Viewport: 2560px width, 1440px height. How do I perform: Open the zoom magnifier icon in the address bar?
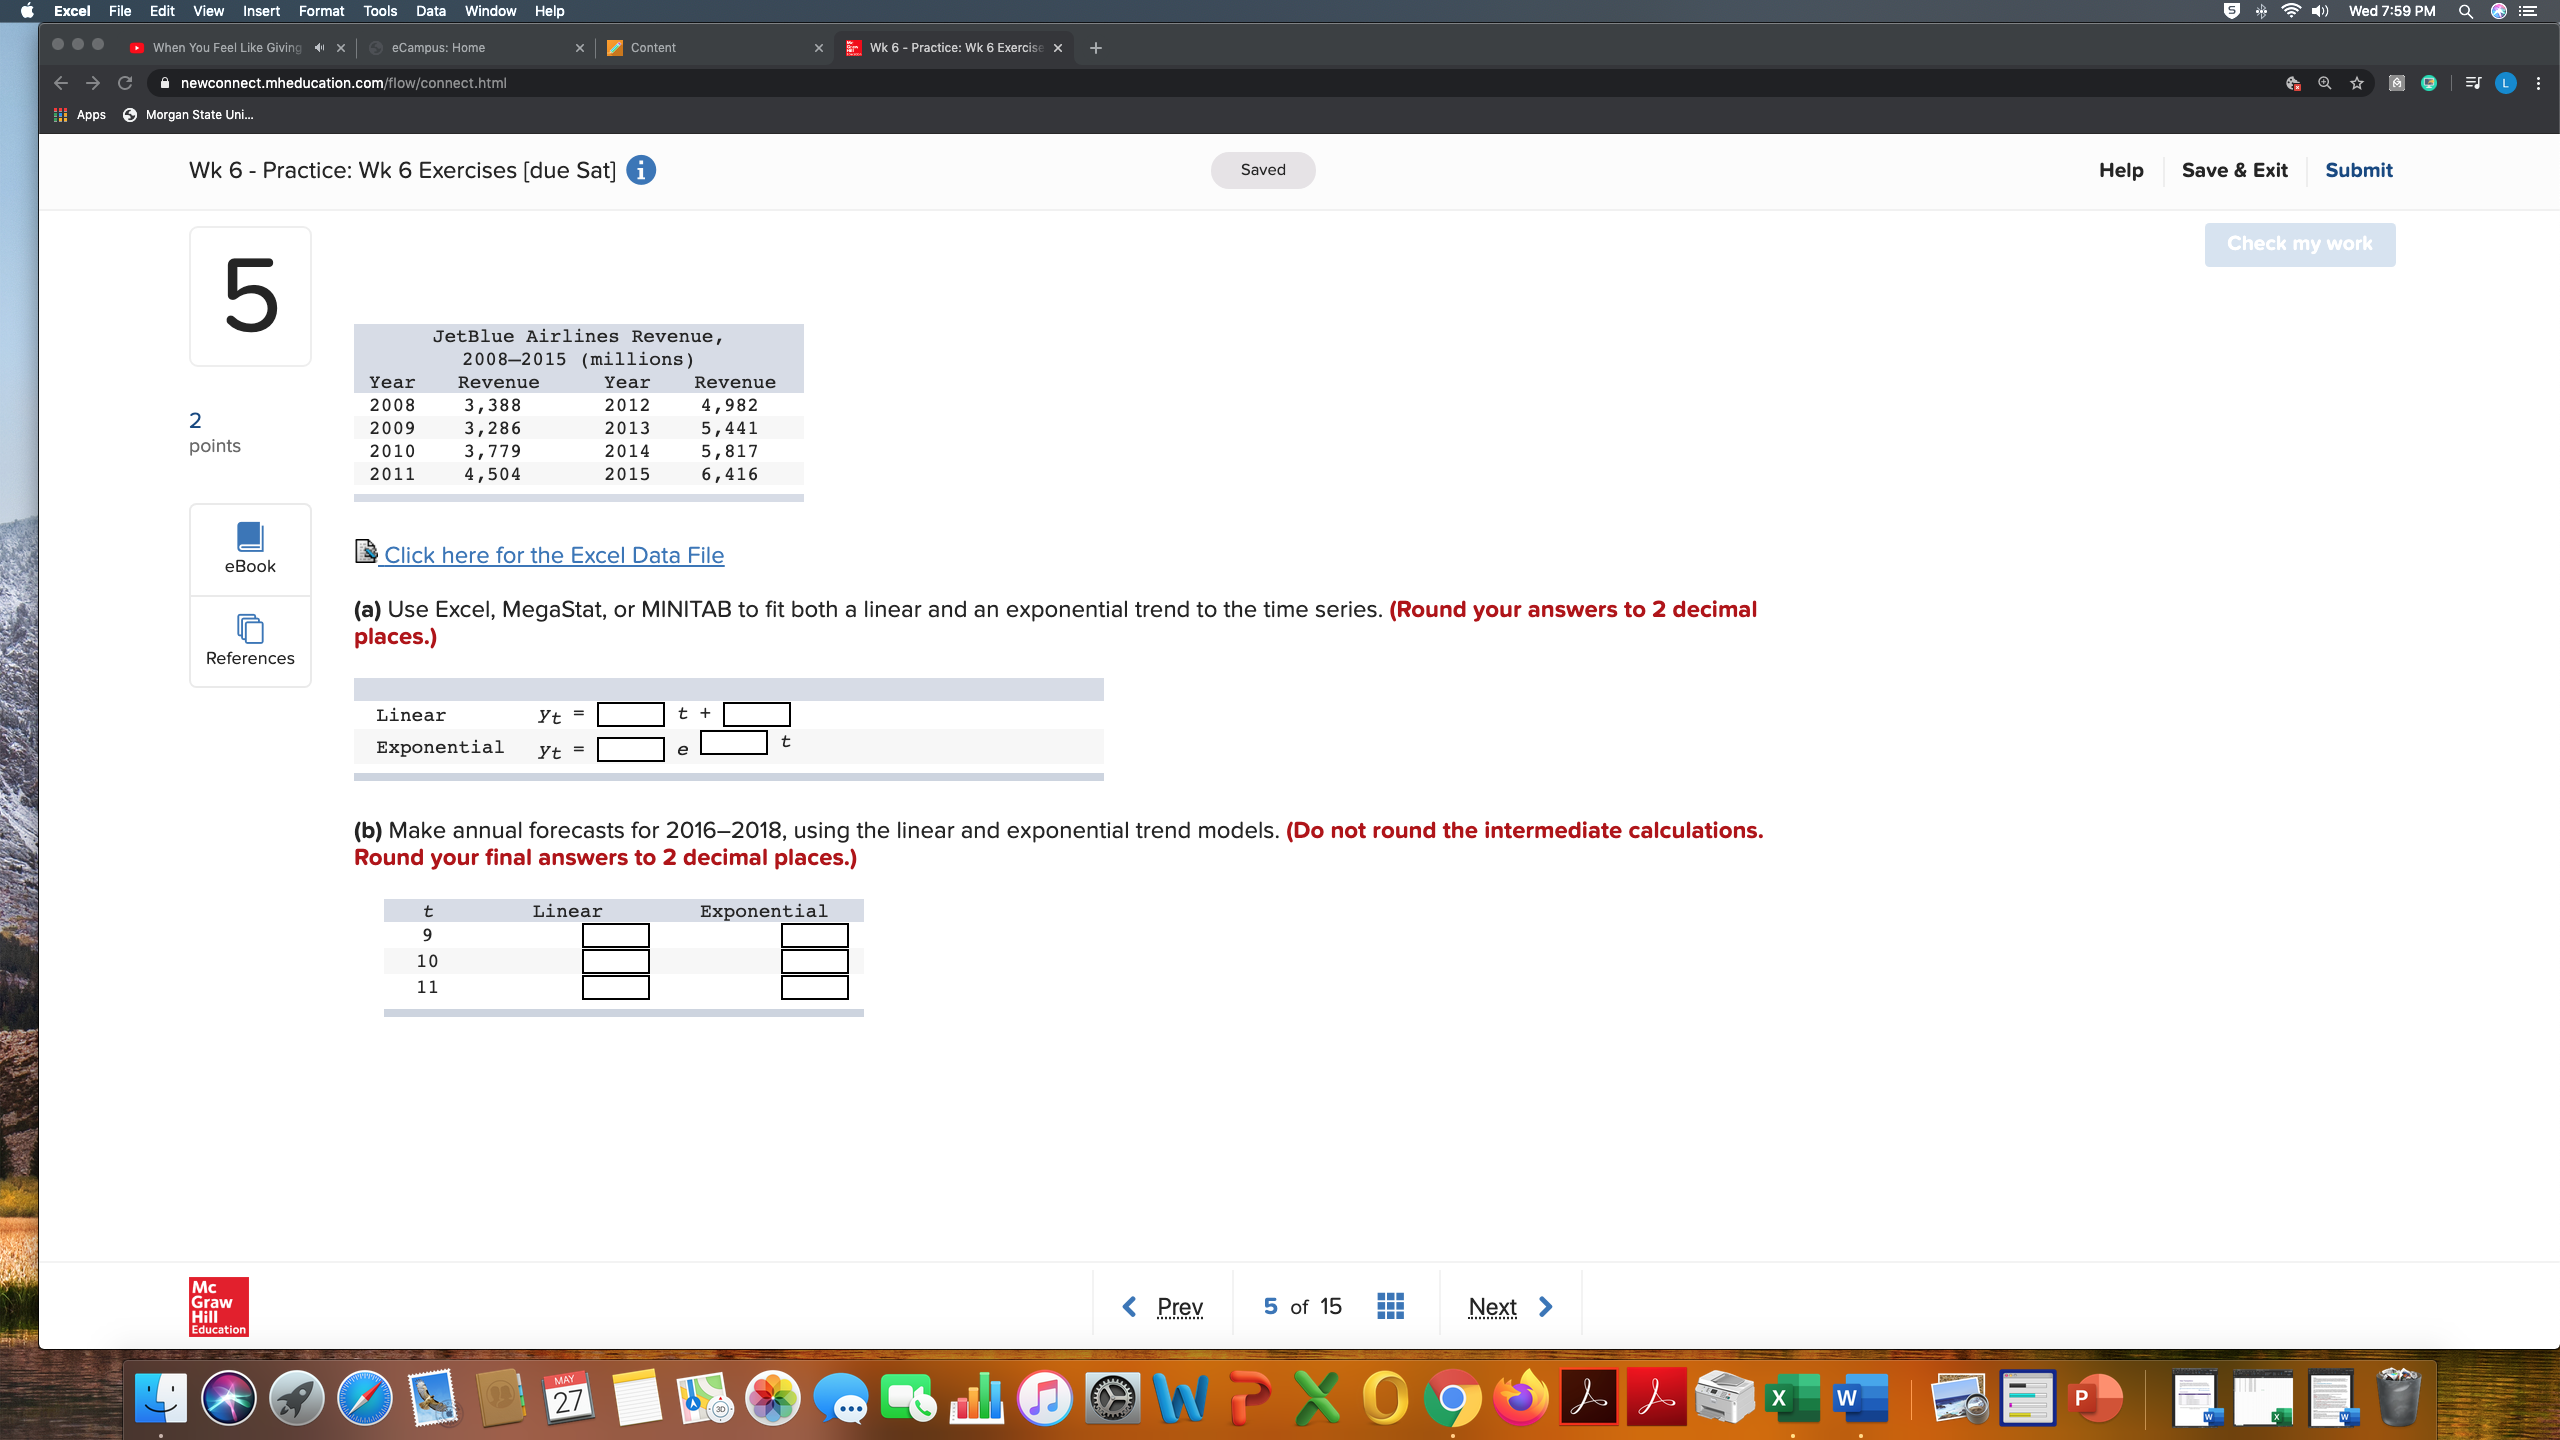pyautogui.click(x=2325, y=82)
